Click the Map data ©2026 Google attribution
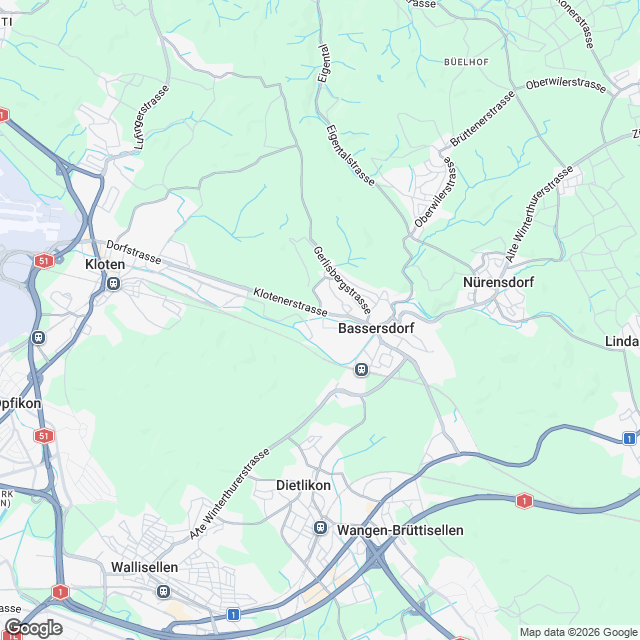The height and width of the screenshot is (640, 640). (579, 632)
